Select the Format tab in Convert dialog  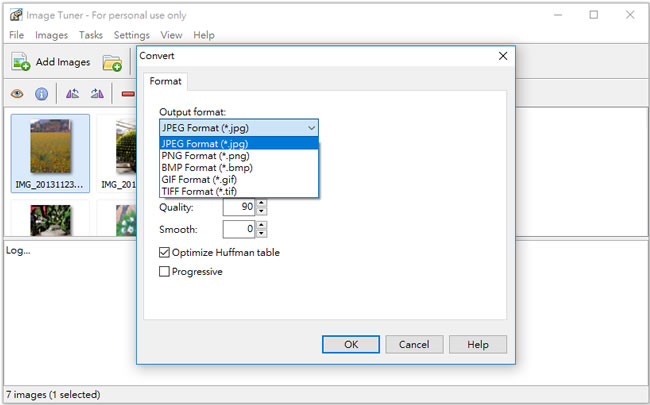coord(165,81)
